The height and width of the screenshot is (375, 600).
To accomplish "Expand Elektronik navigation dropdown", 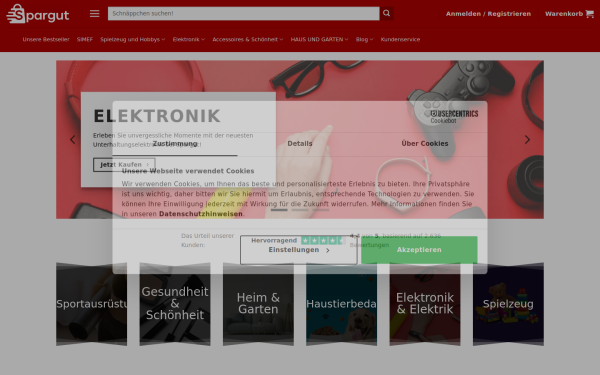I will [189, 39].
